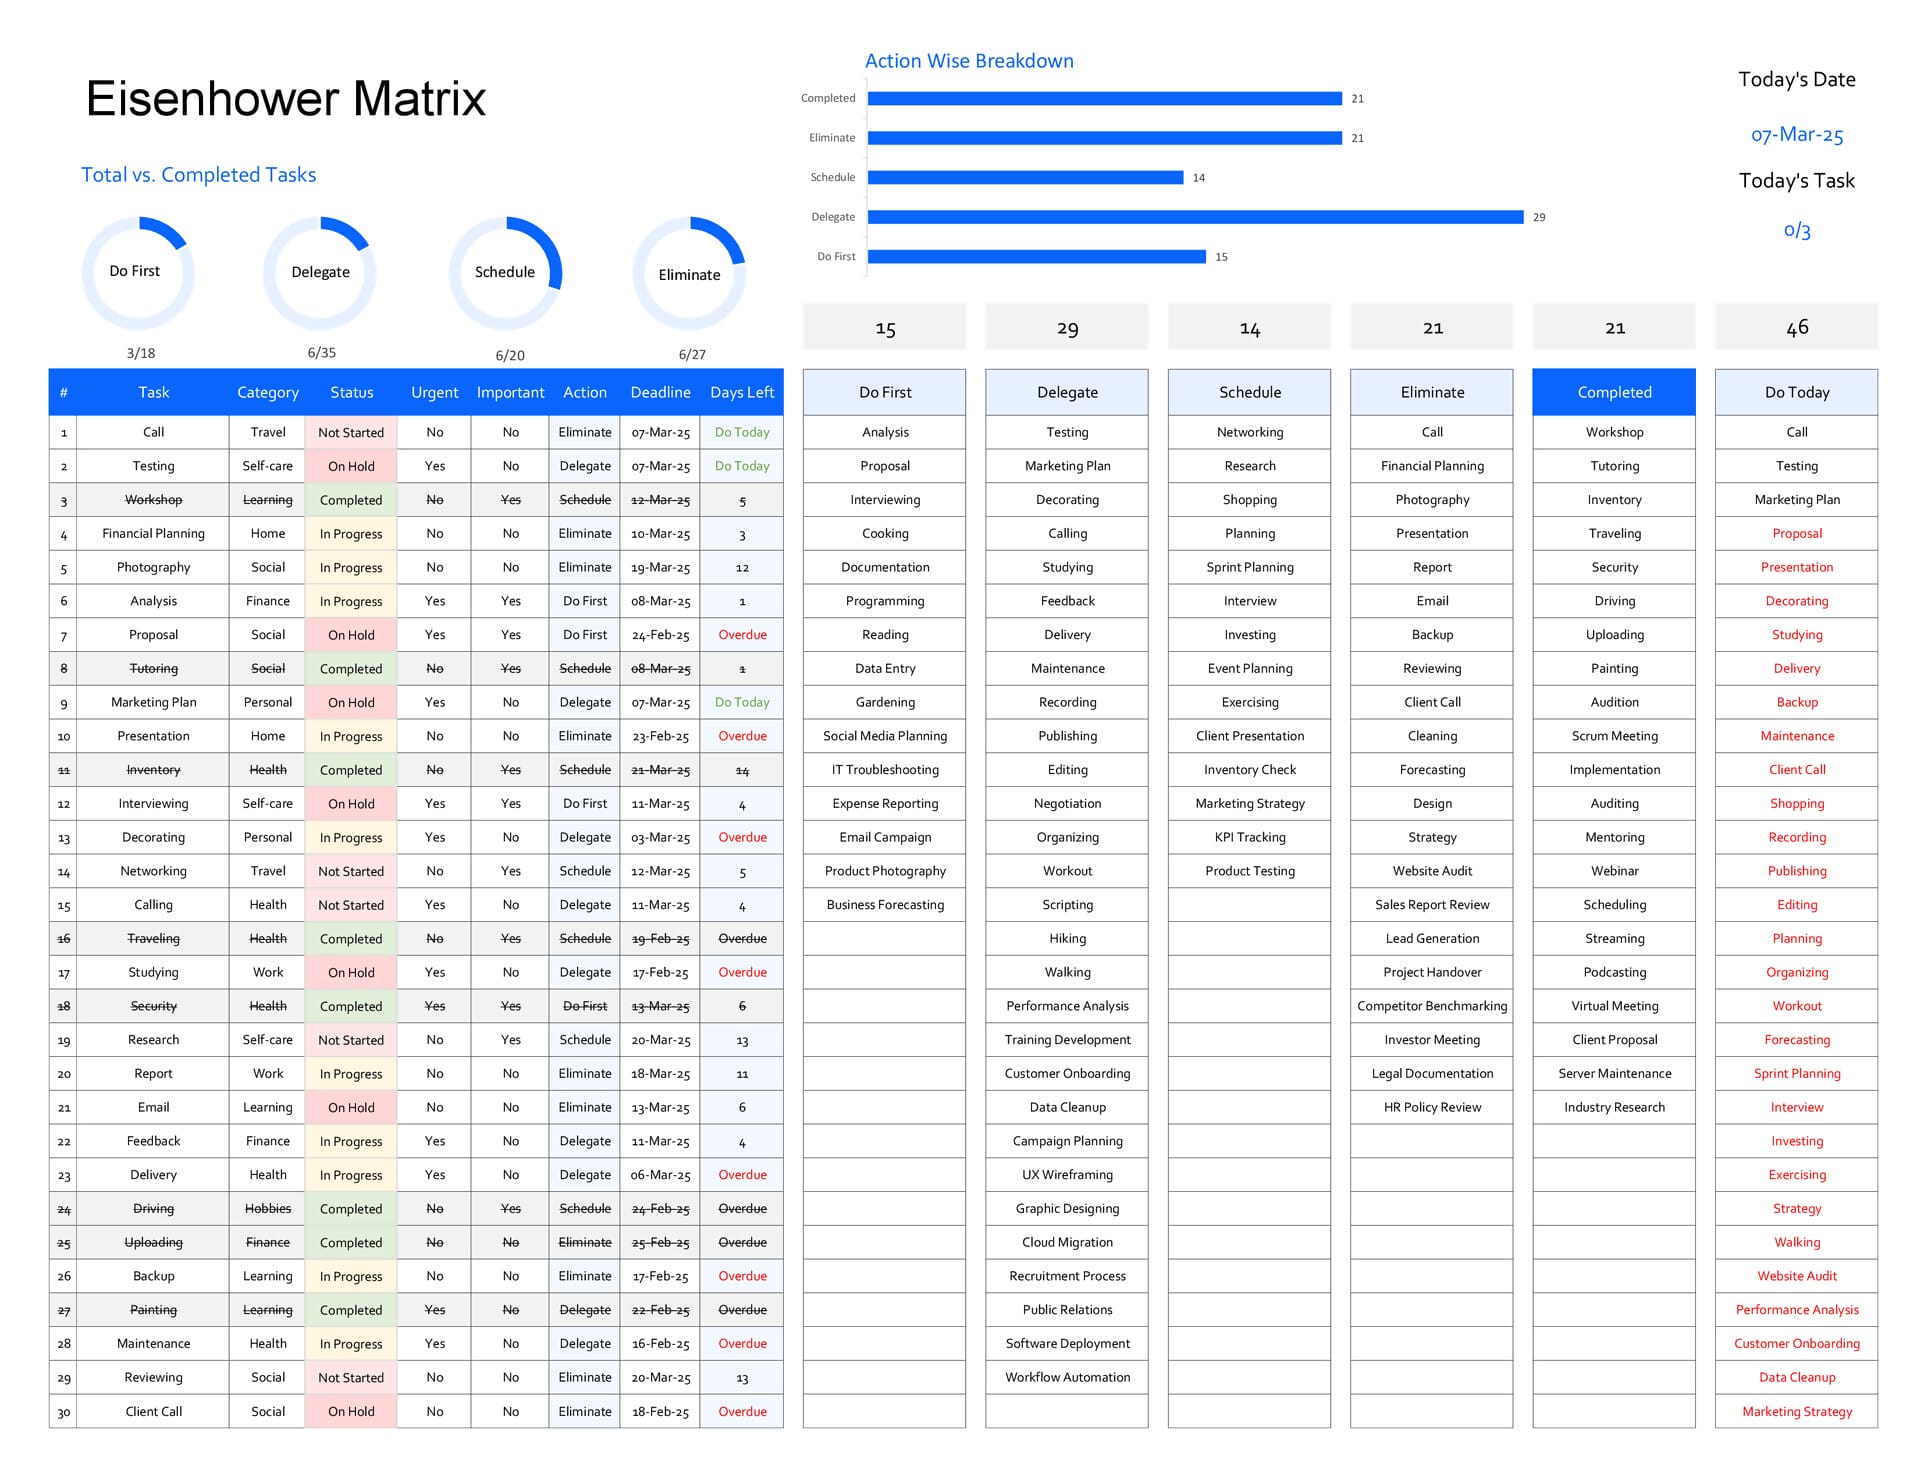Viewport: 1920px width, 1484px height.
Task: Click the Total vs. Completed Tasks heading
Action: tap(198, 174)
